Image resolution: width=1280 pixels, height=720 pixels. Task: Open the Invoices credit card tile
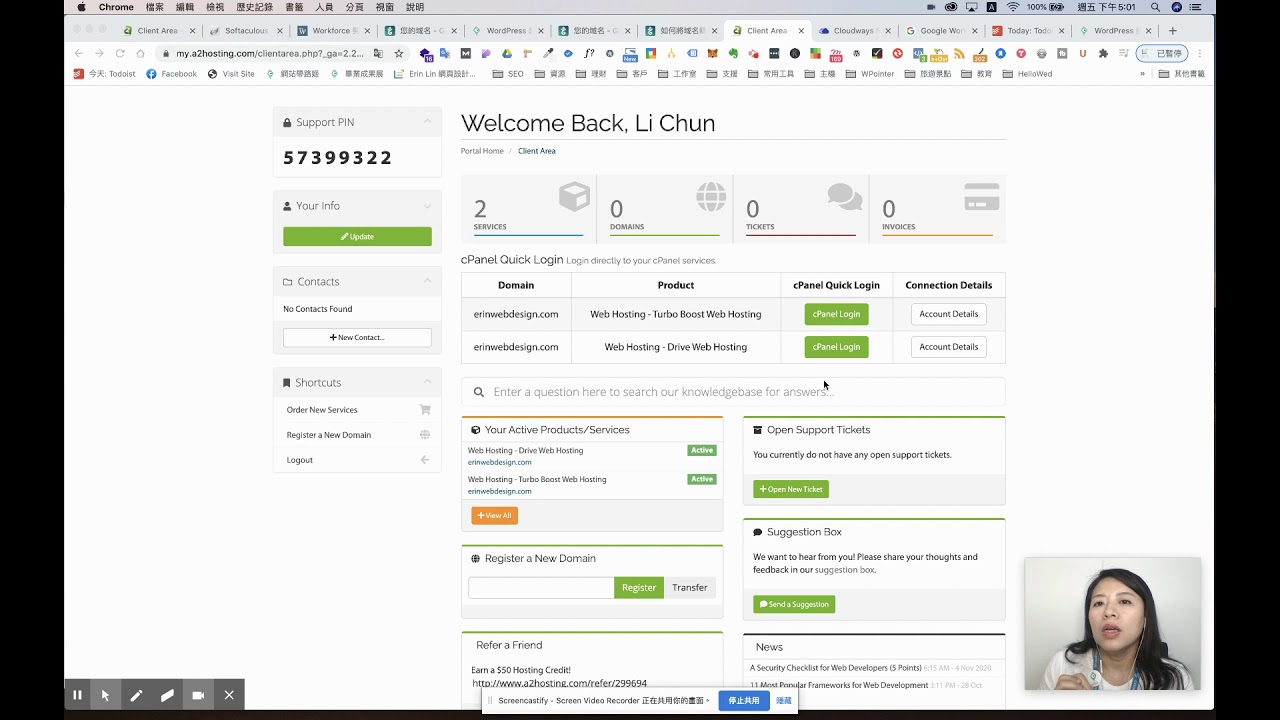936,209
